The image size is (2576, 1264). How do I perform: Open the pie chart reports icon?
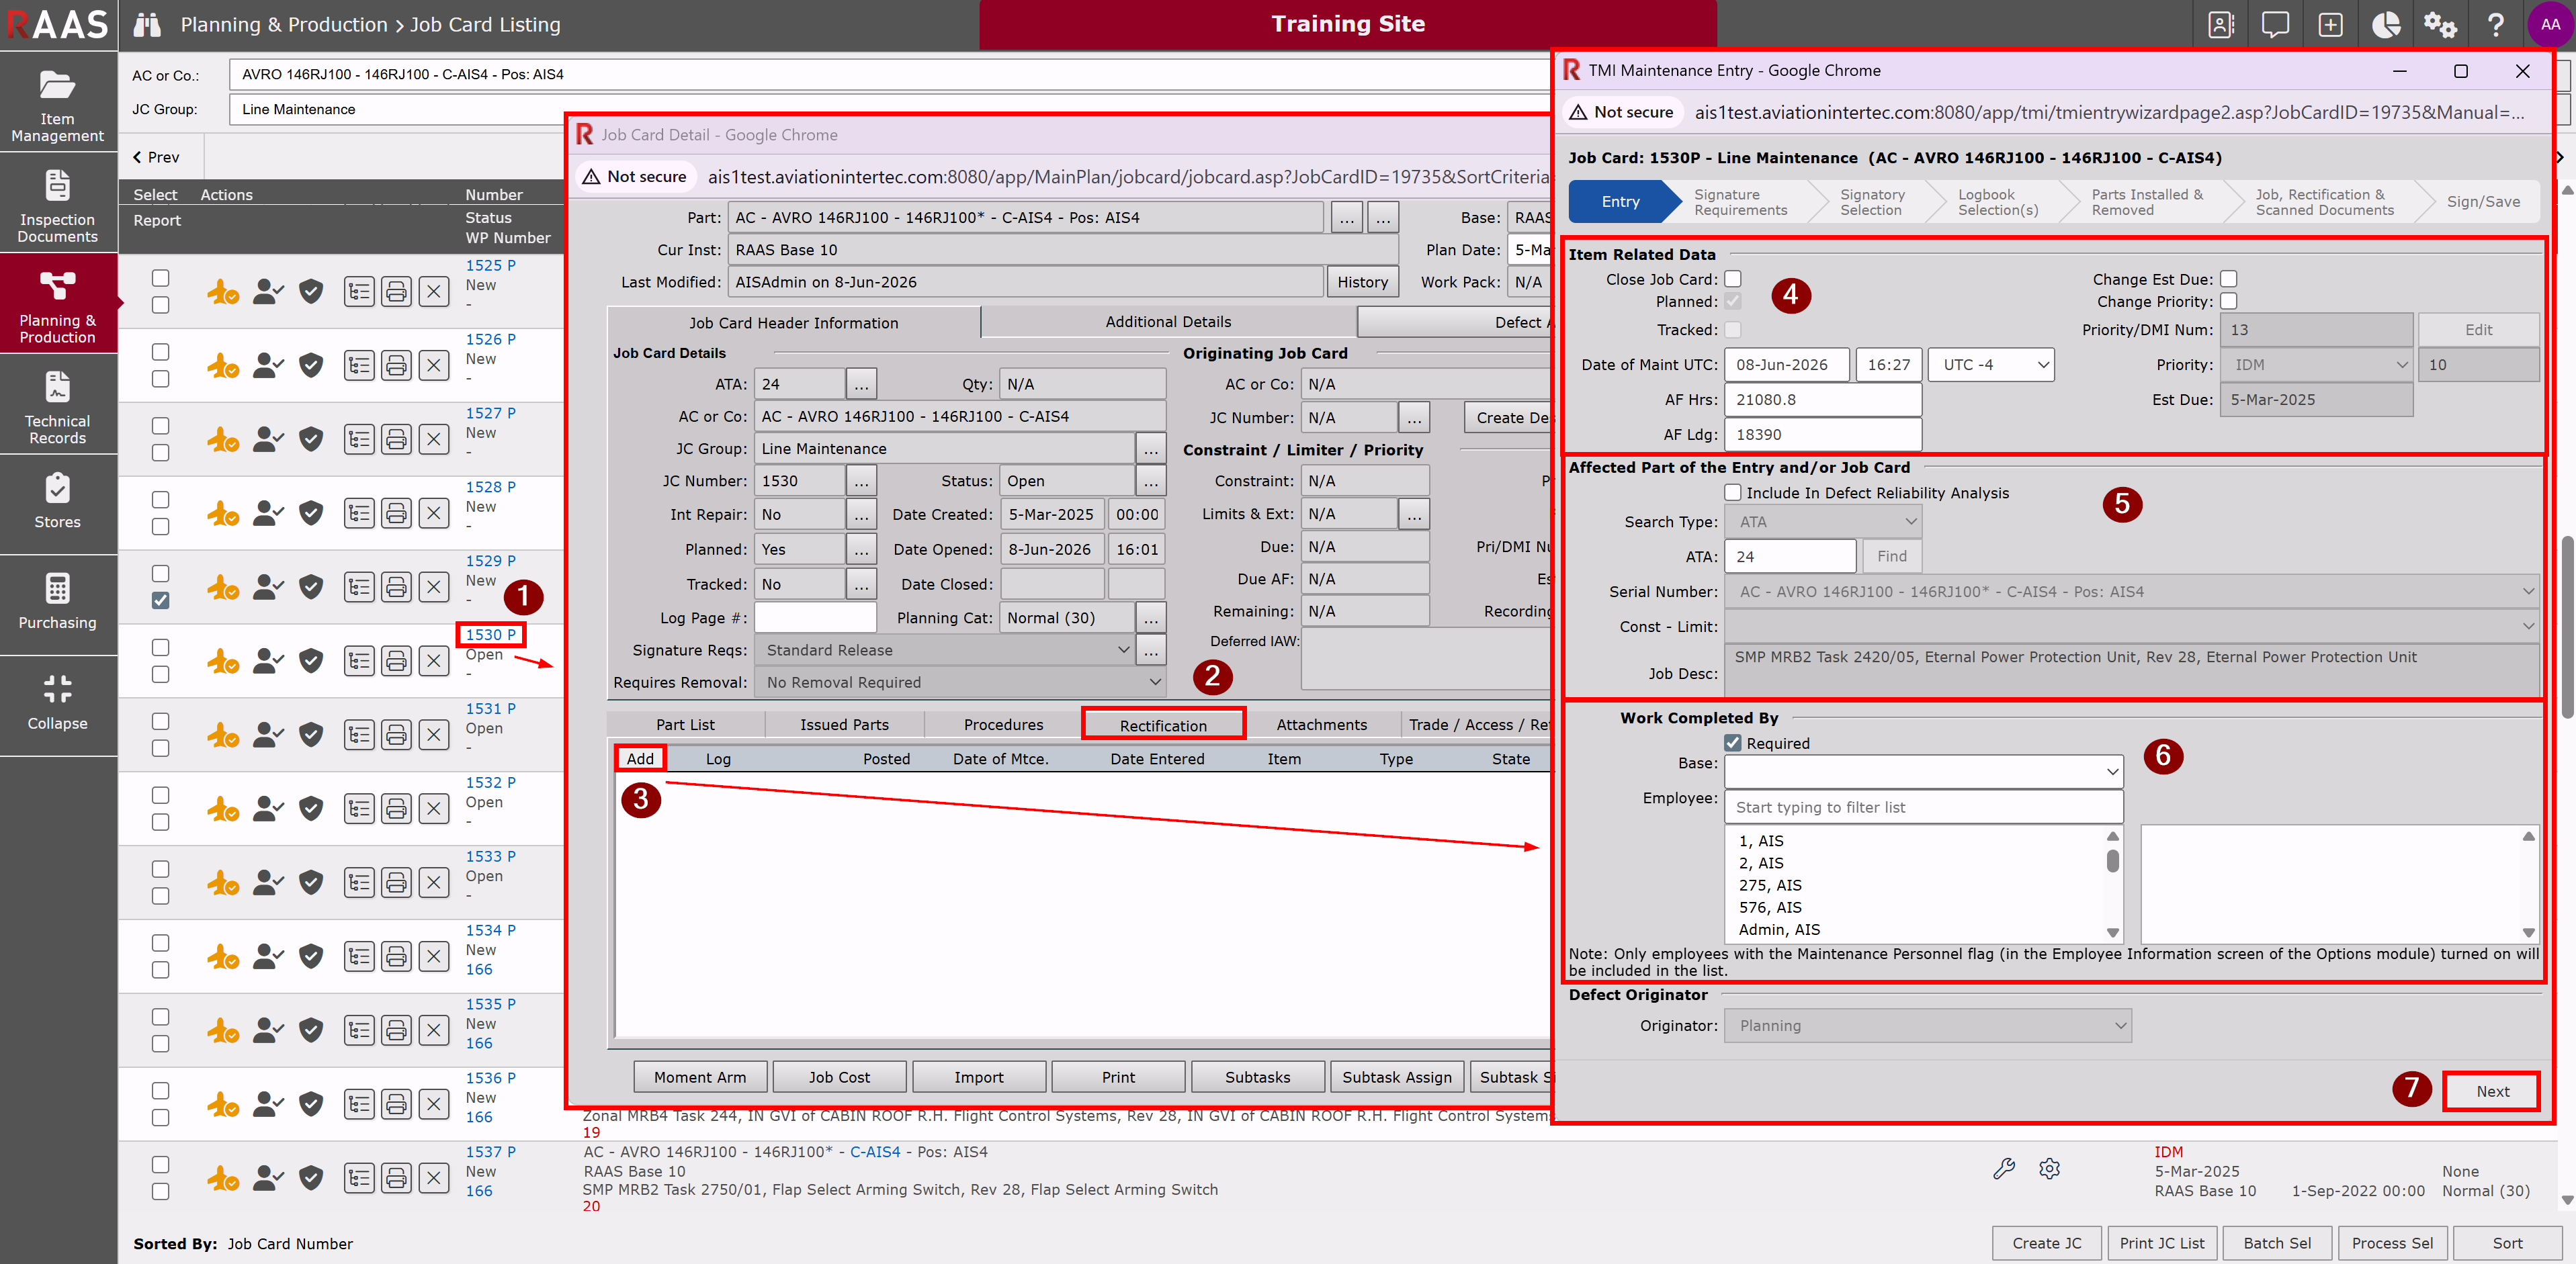point(2386,25)
